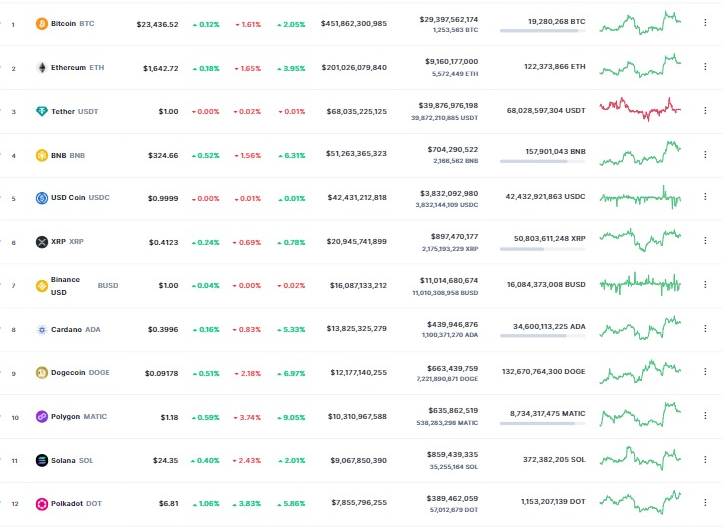Click Dogecoin's 6.97% seven-day change

click(291, 374)
